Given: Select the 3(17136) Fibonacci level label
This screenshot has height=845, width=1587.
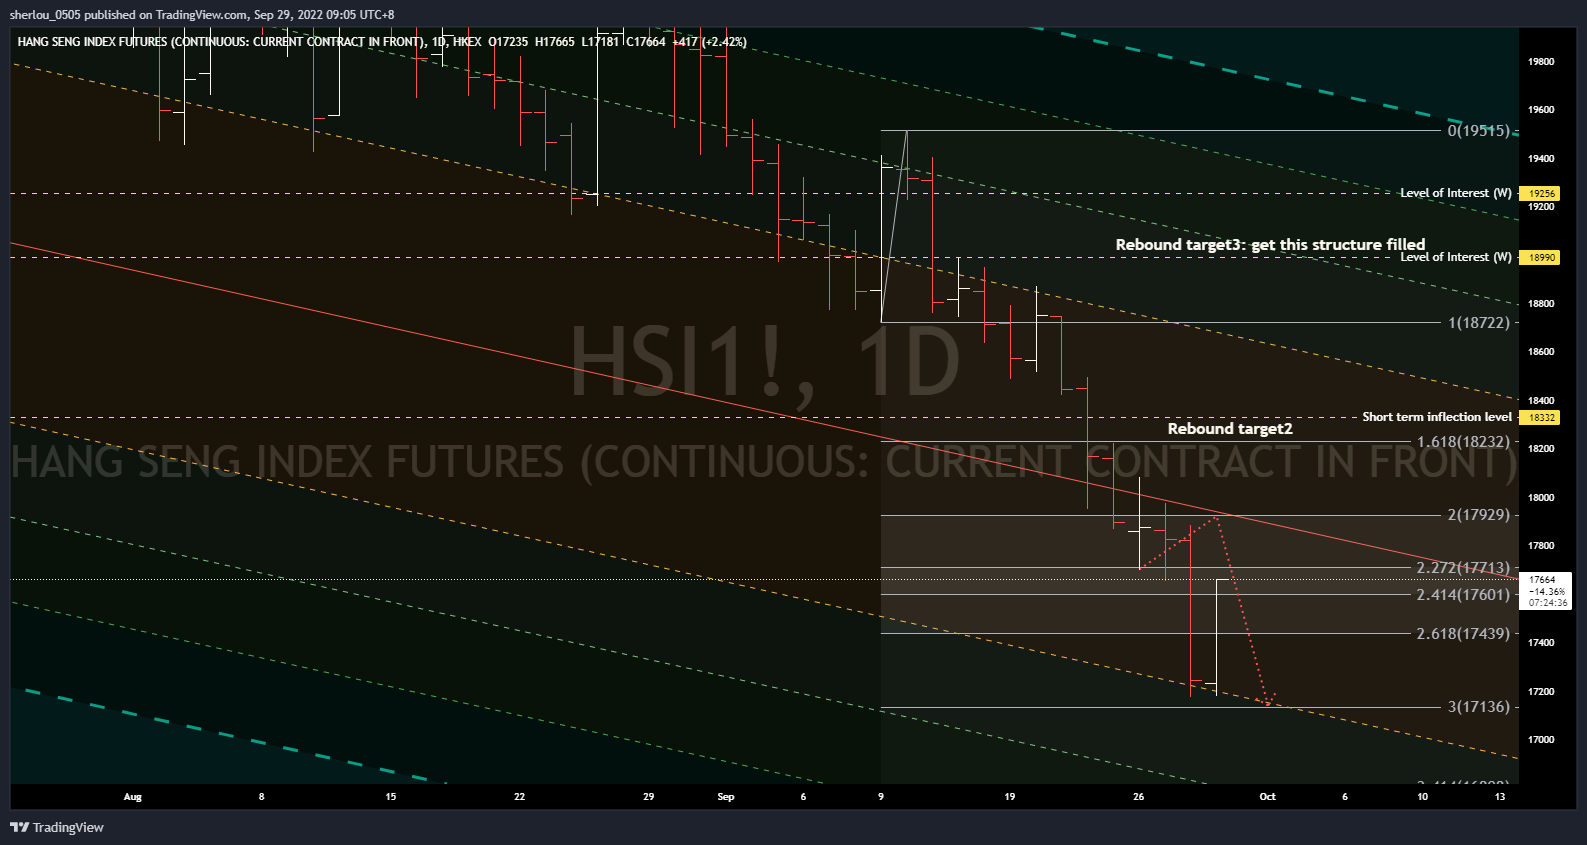Looking at the screenshot, I should pyautogui.click(x=1479, y=707).
